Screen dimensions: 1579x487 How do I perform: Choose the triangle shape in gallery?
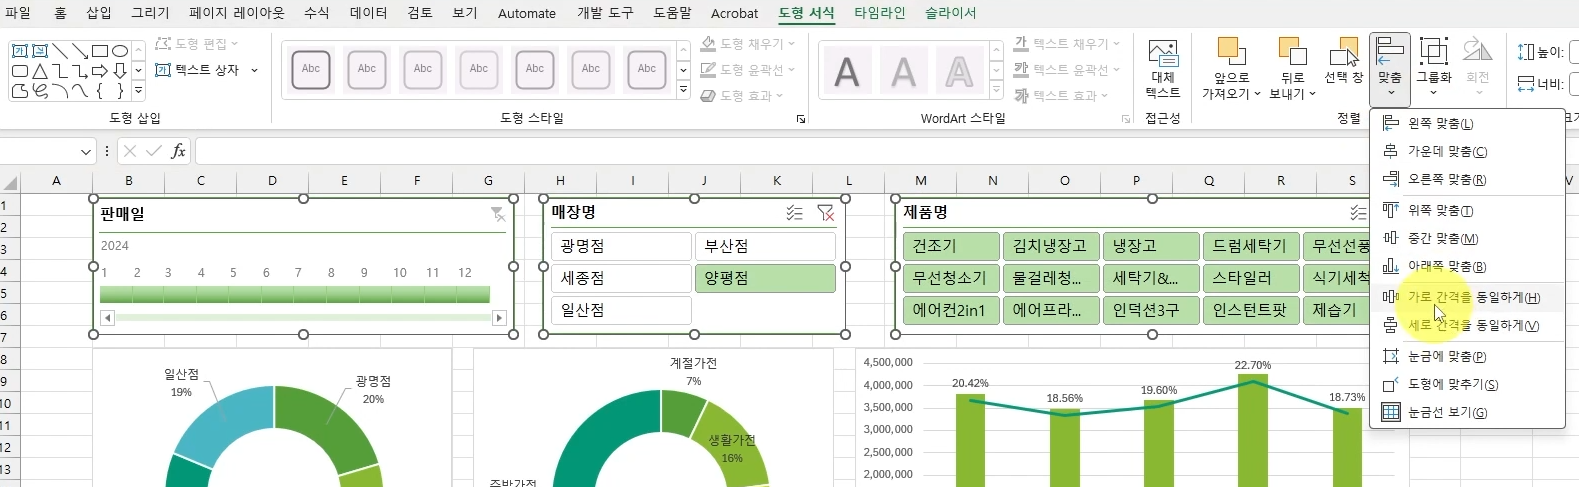point(40,71)
